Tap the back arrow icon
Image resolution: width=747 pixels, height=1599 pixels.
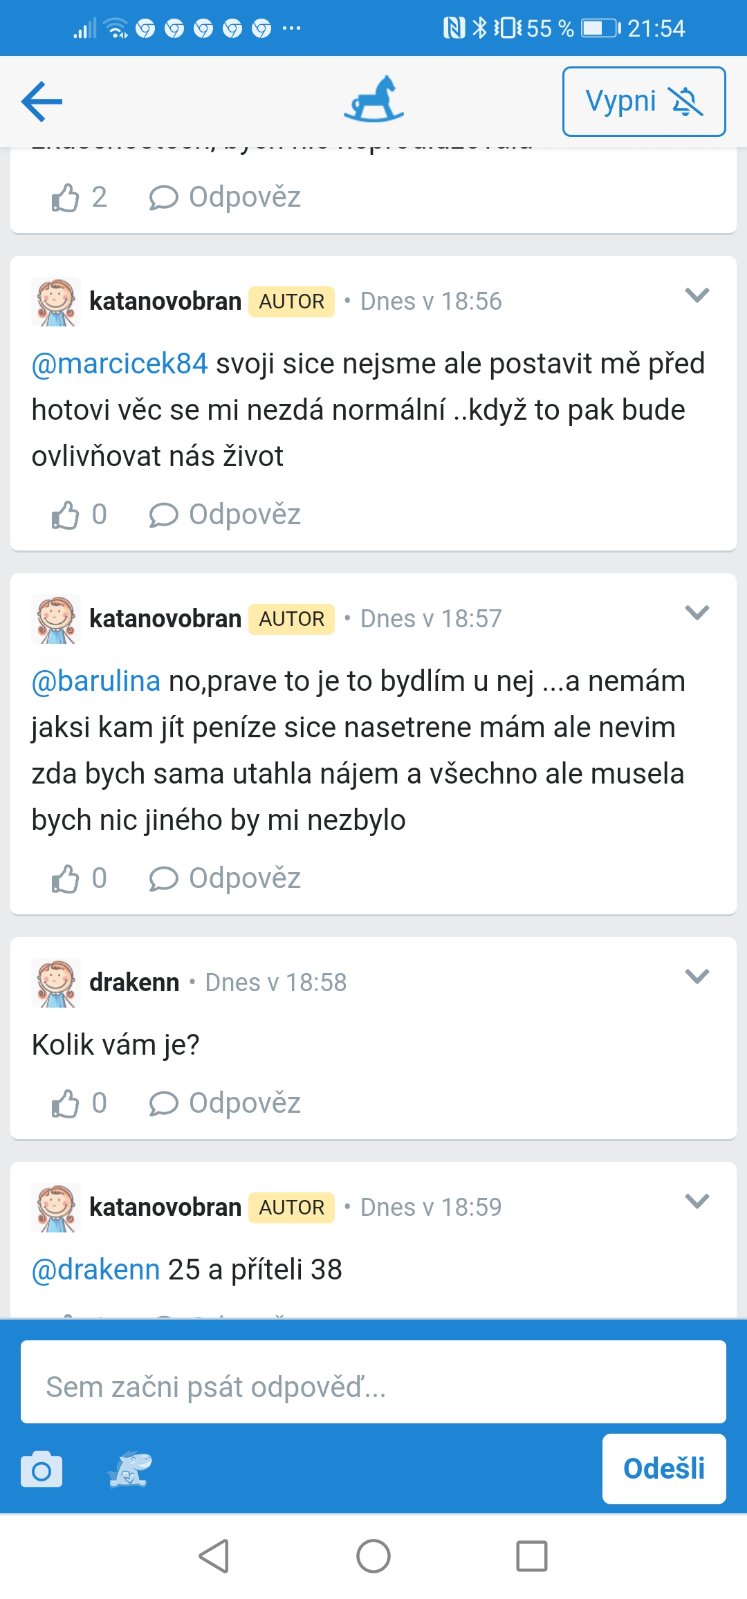[x=42, y=101]
